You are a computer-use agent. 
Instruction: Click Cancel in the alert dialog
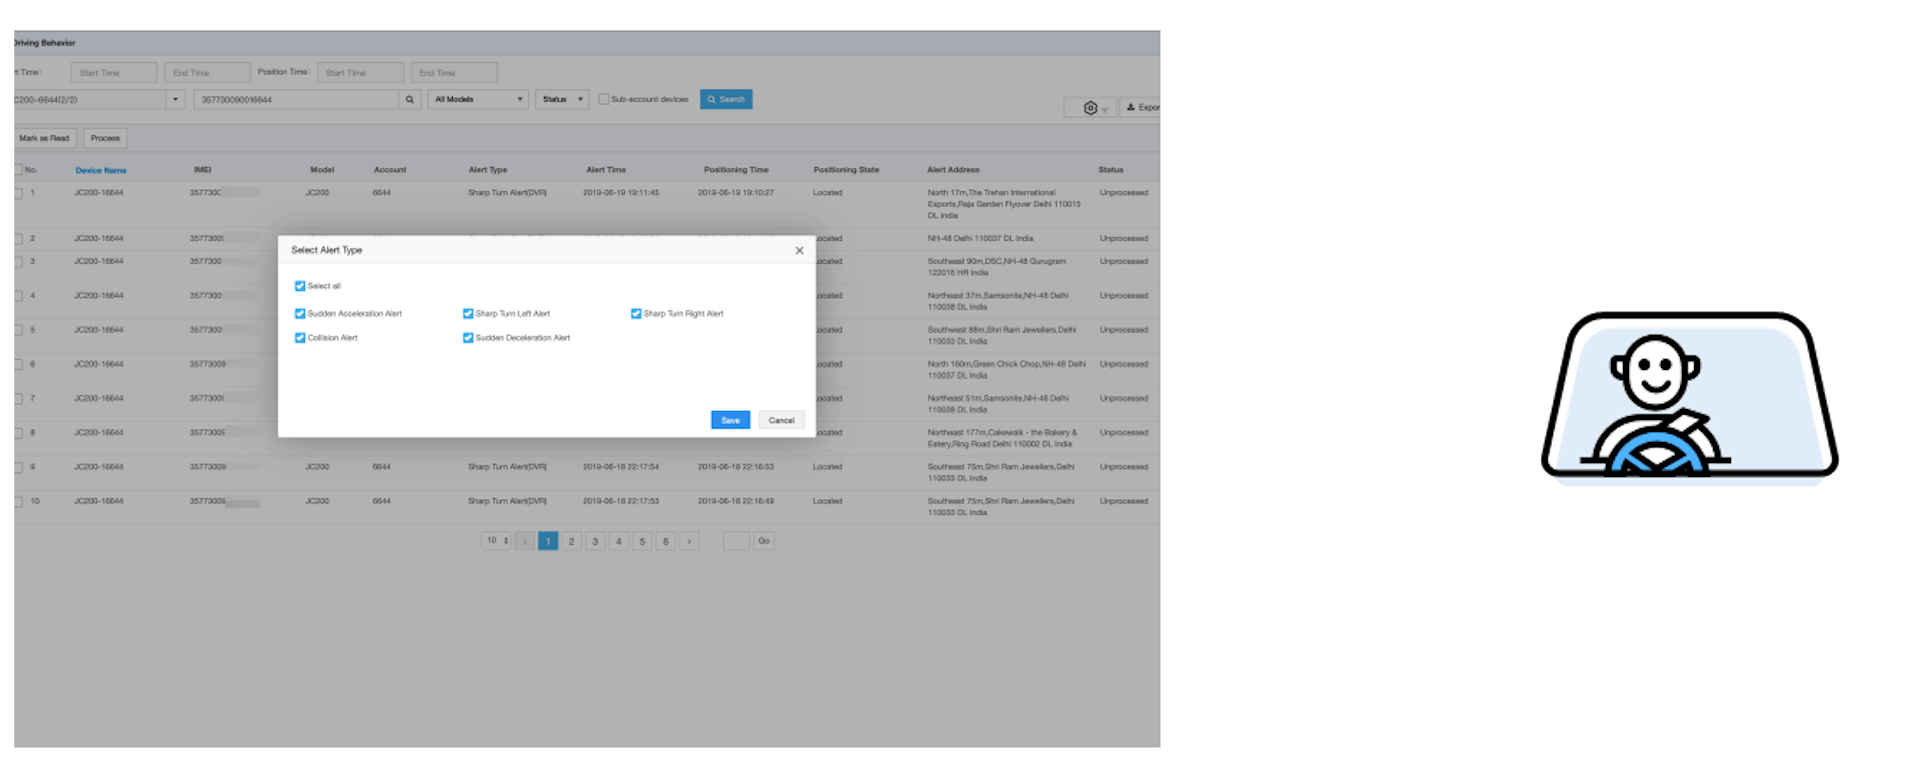click(x=781, y=420)
